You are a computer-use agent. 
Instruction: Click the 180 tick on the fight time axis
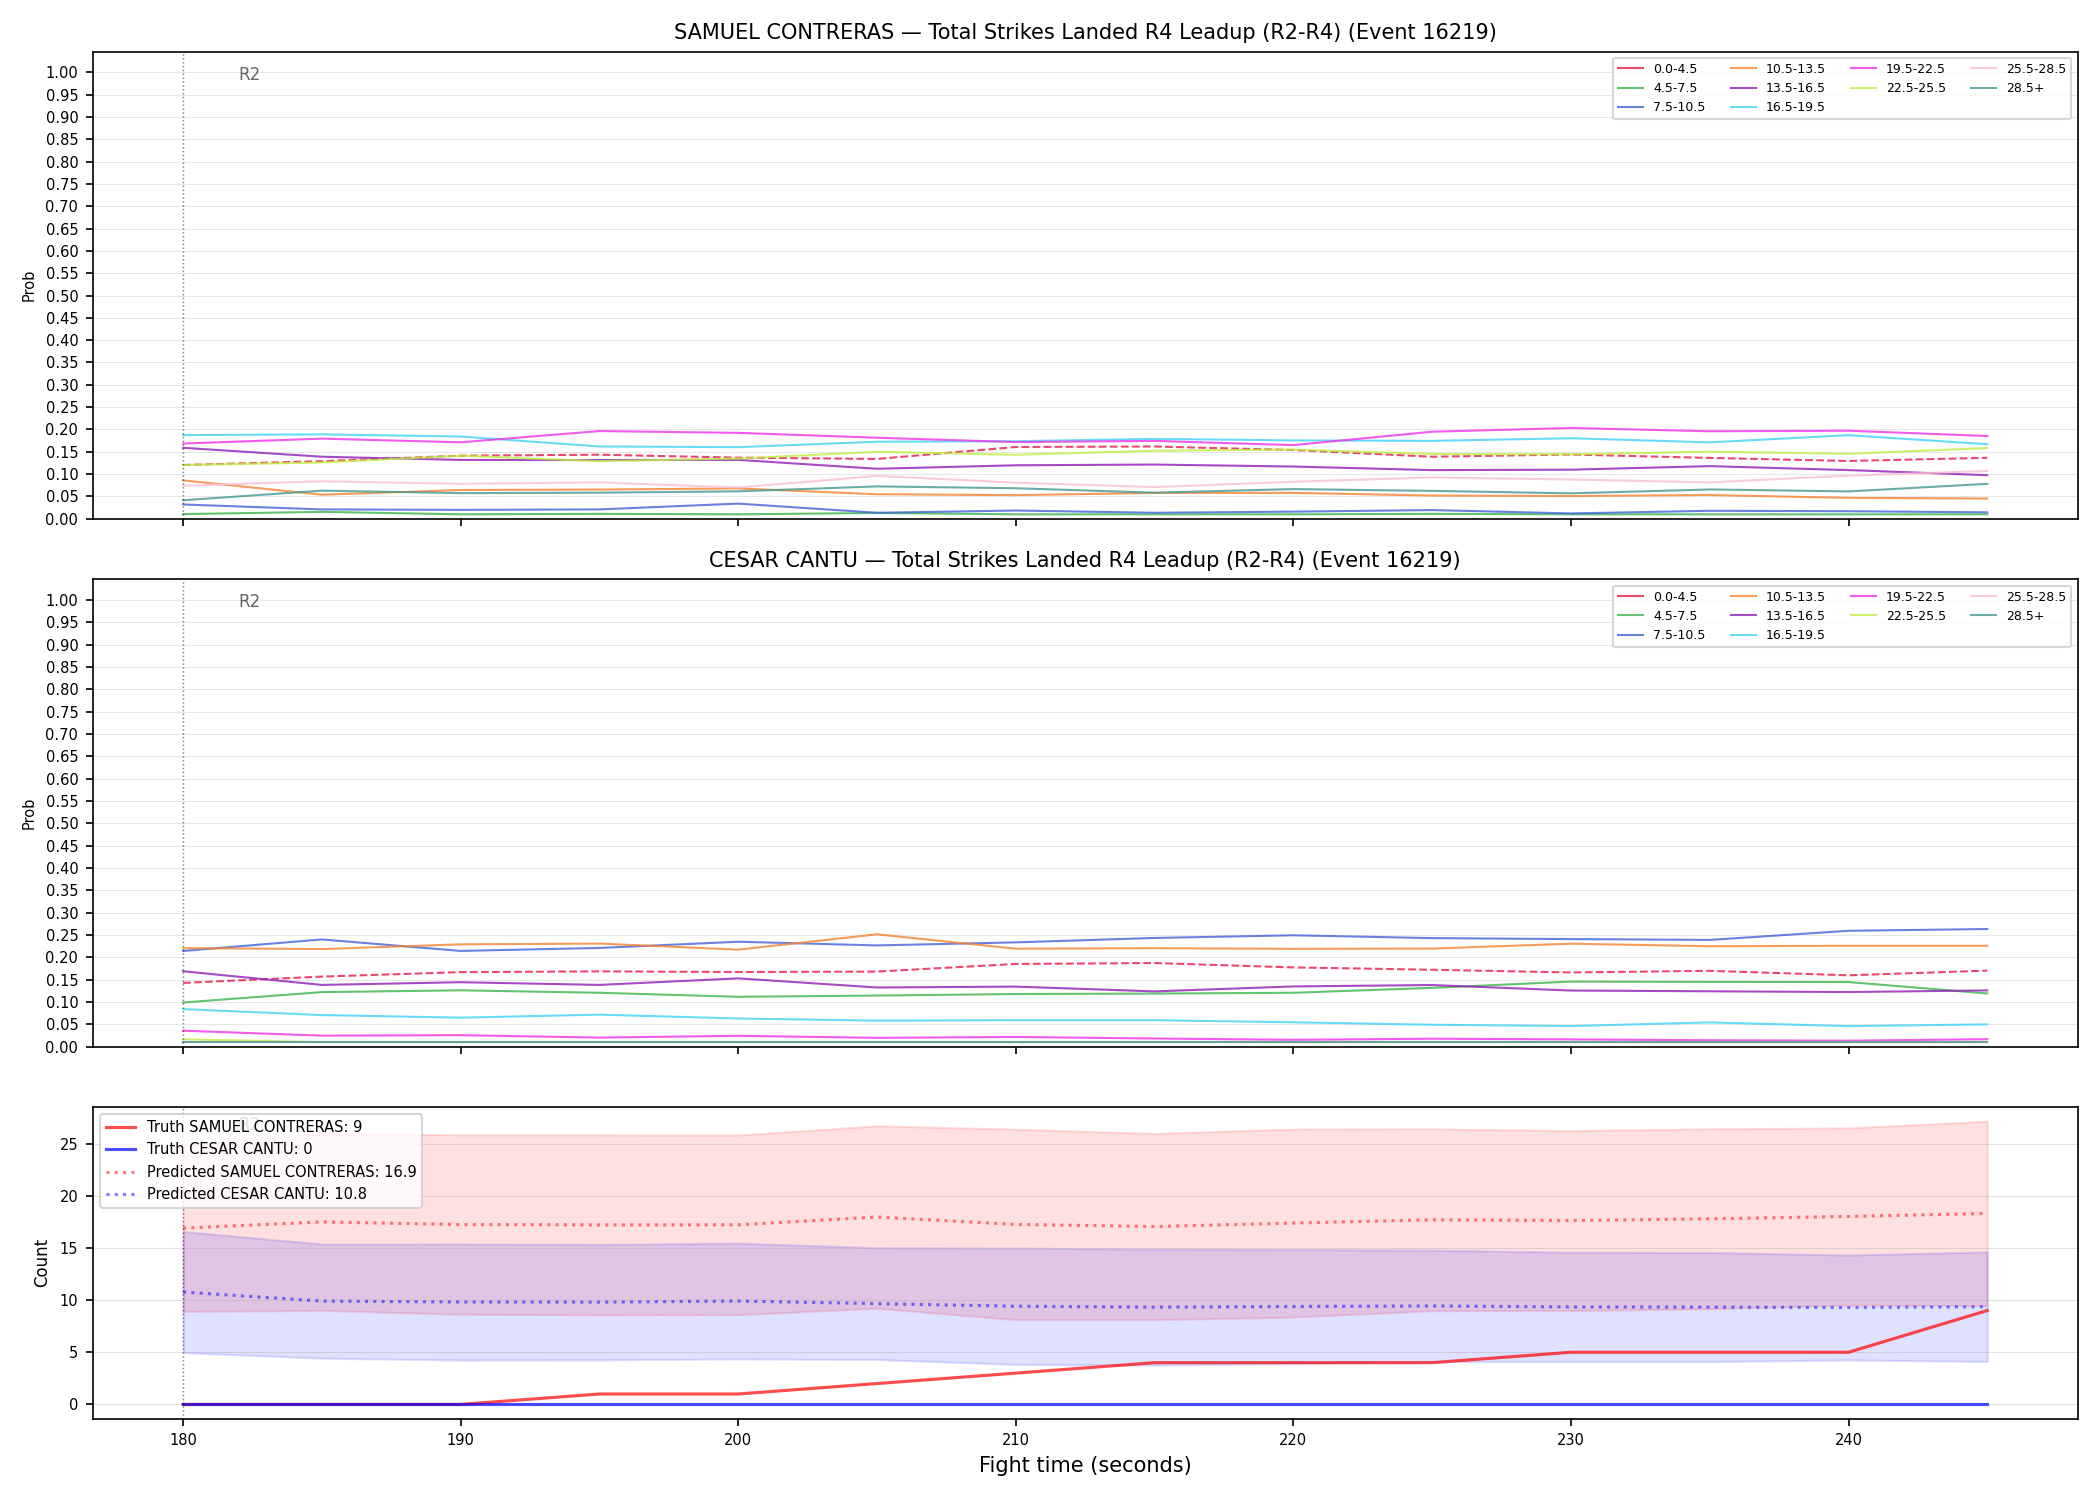(x=183, y=1440)
